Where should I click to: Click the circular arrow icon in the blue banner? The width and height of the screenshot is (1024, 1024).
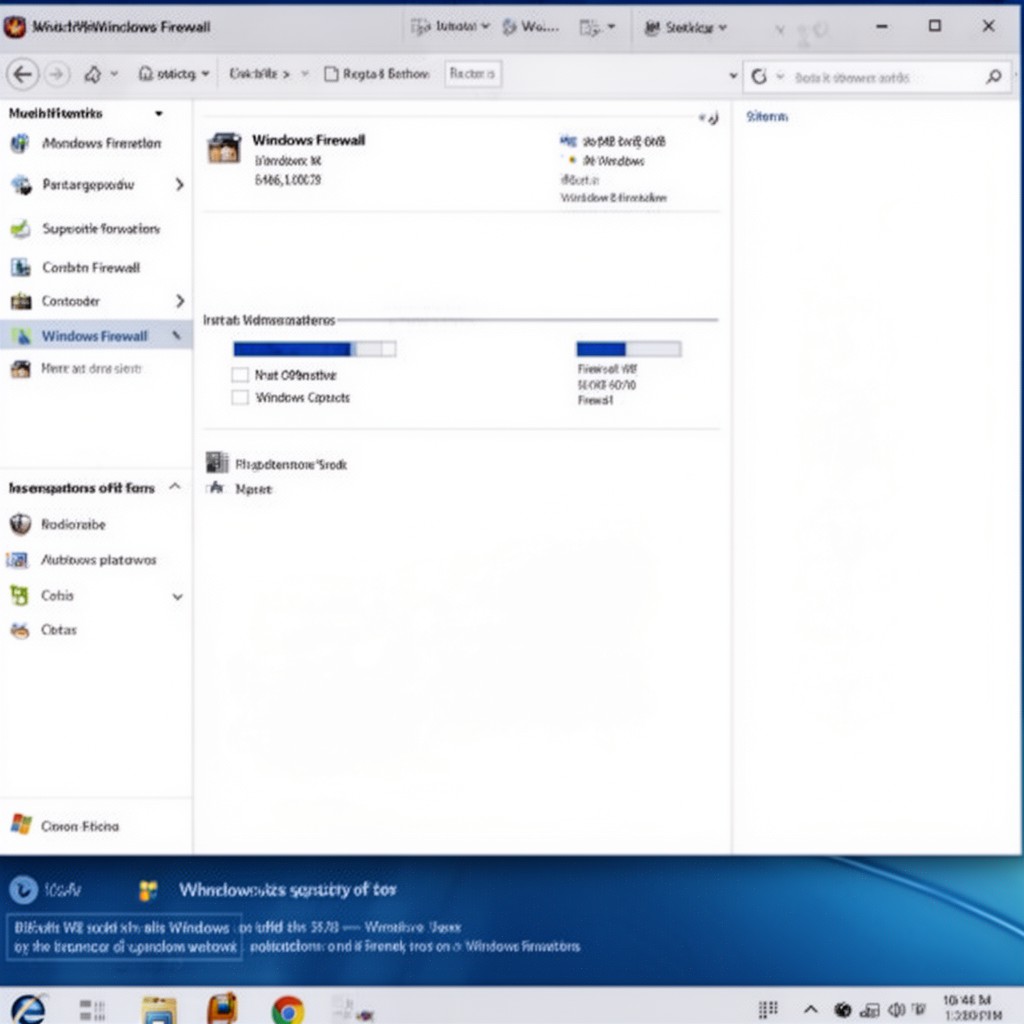pos(23,889)
